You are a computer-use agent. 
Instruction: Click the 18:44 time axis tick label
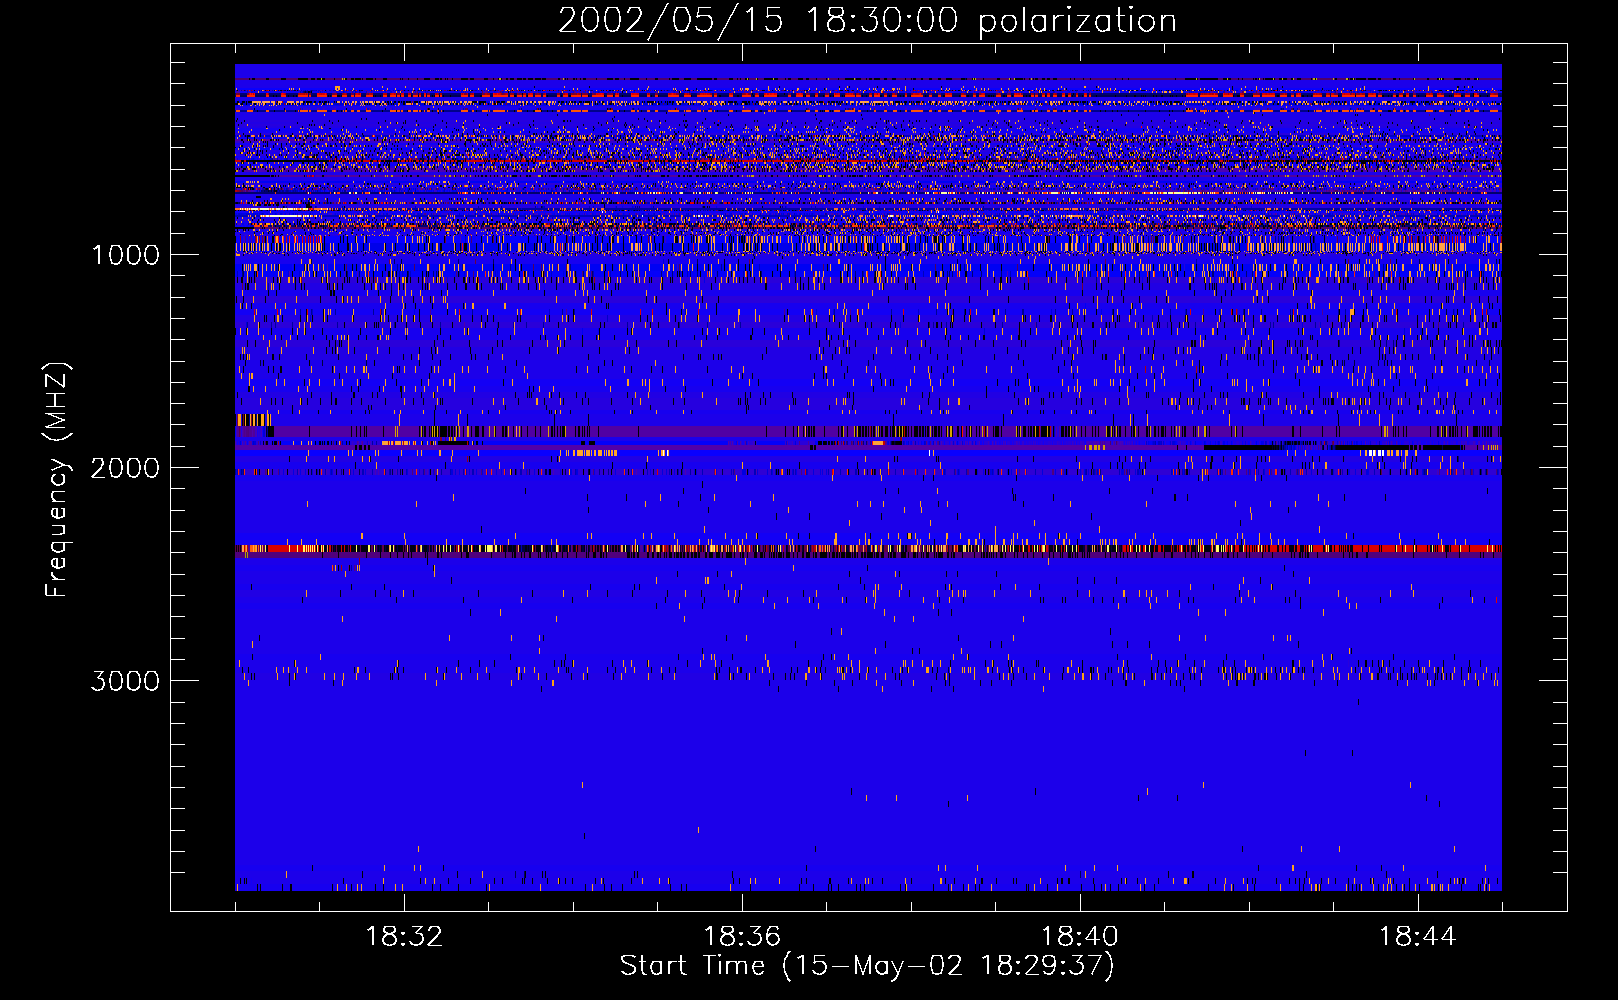point(1418,937)
